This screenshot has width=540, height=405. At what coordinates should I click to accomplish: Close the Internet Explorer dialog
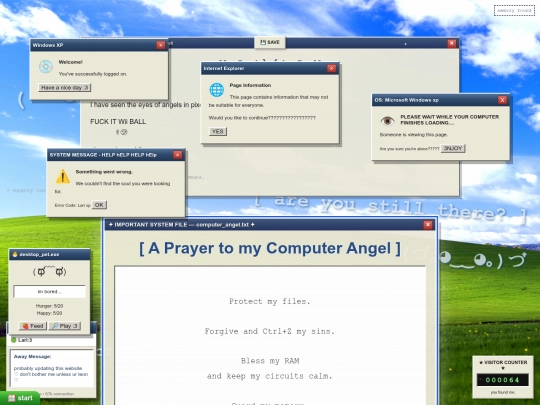pos(331,69)
